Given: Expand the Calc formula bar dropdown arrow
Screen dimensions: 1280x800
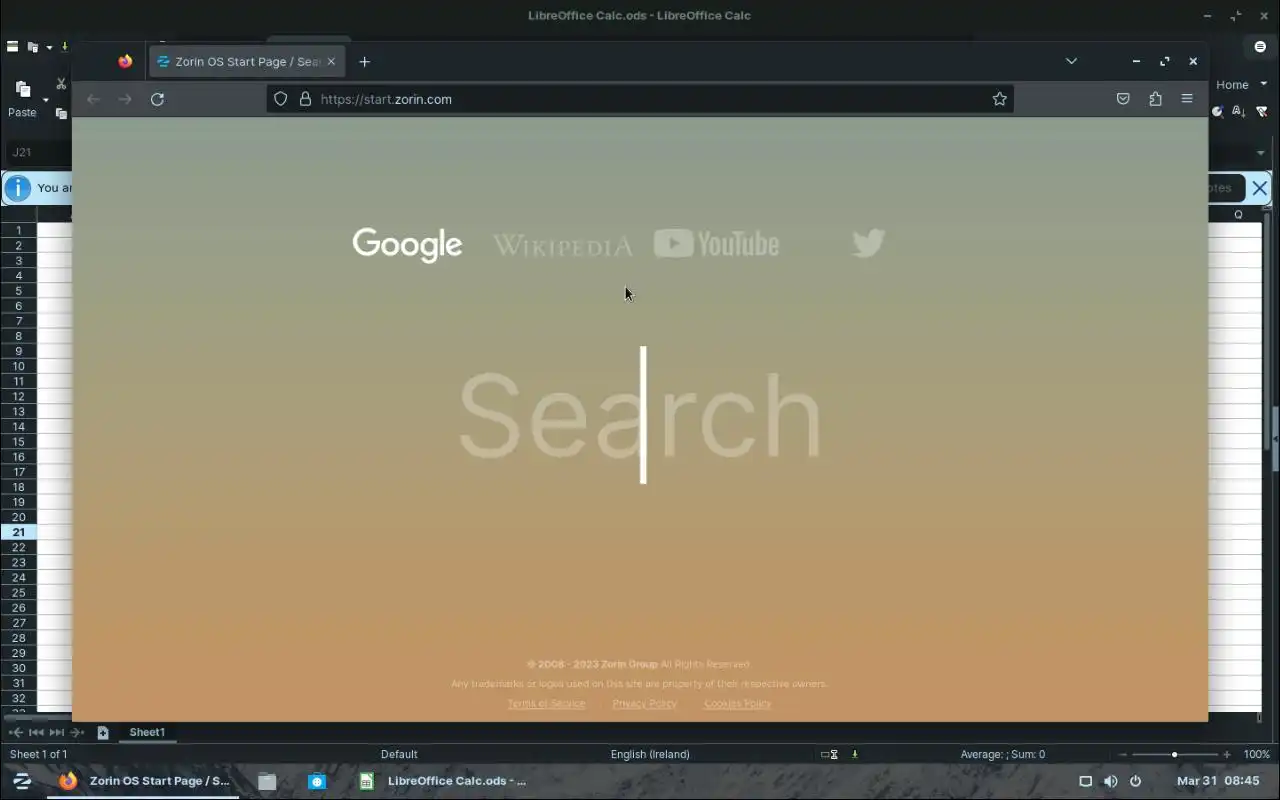Looking at the screenshot, I should coord(1260,153).
